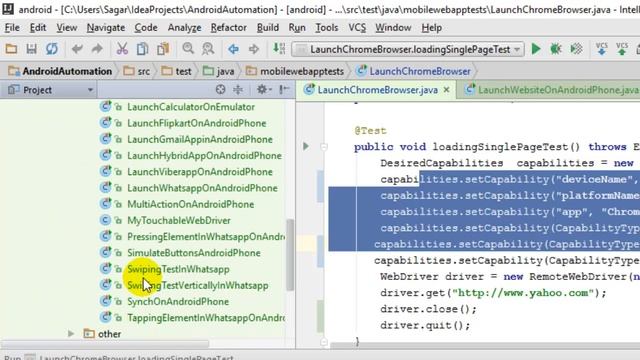Image resolution: width=640 pixels, height=360 pixels.
Task: Collapse loadingSinglePageTest method fold marker
Action: coord(324,147)
